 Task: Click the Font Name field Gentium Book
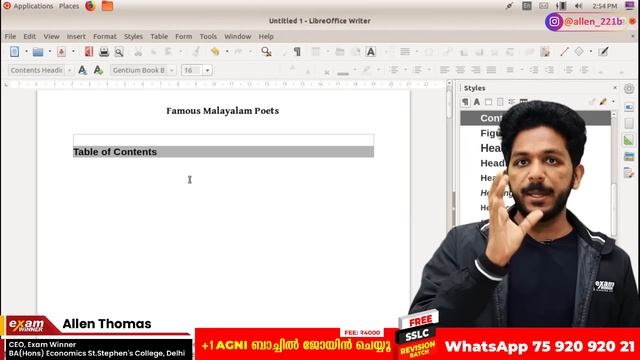click(139, 70)
